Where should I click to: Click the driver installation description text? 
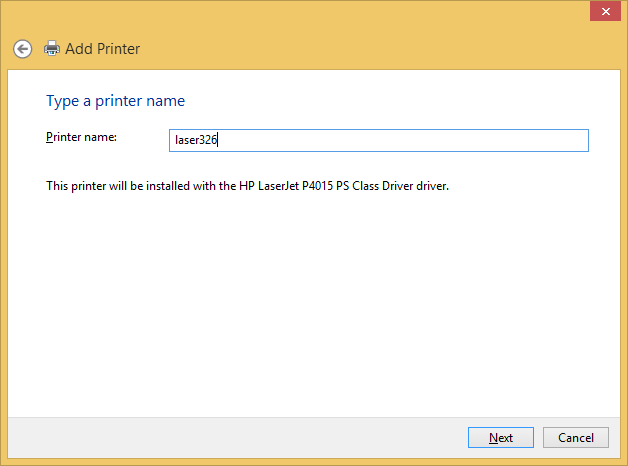click(247, 186)
